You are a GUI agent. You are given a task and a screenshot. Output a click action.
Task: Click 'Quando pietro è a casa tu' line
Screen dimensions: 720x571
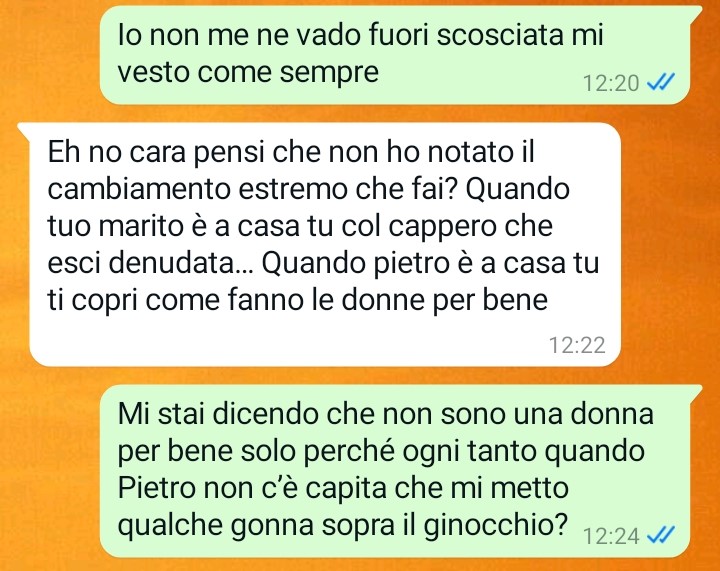pyautogui.click(x=432, y=263)
